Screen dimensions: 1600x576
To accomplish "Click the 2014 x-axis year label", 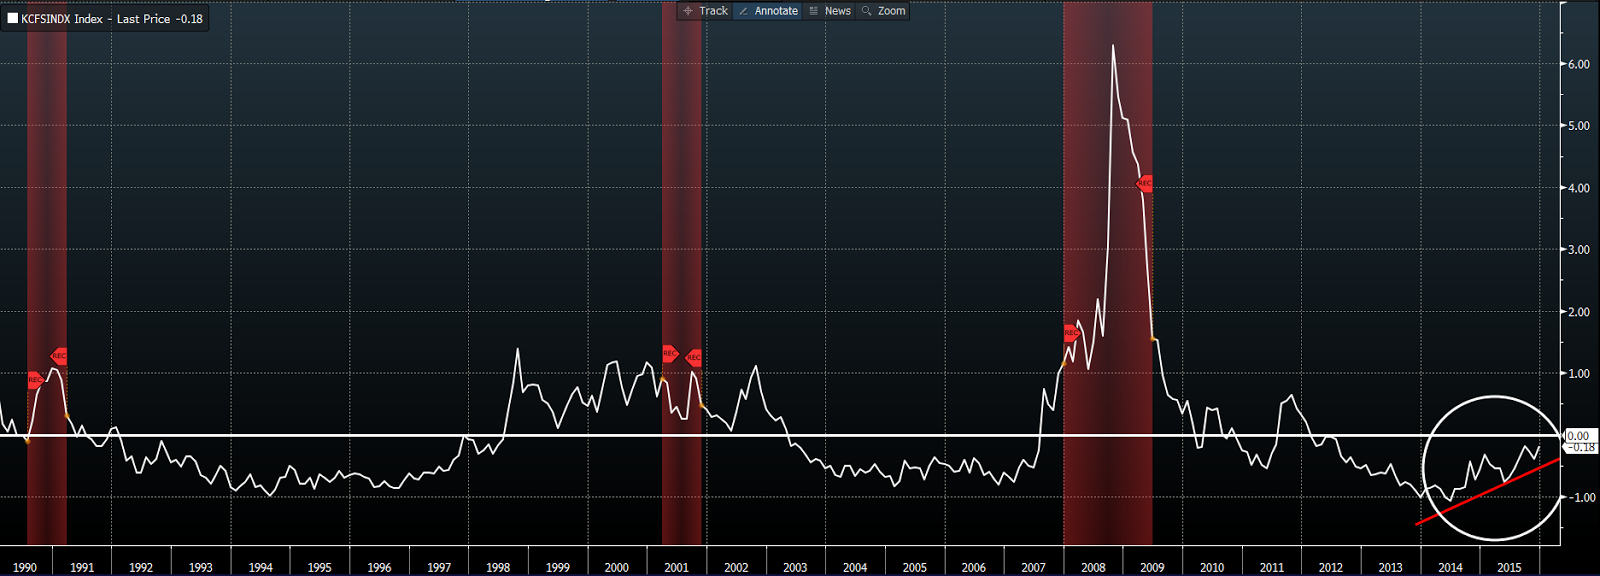I will (x=1450, y=567).
